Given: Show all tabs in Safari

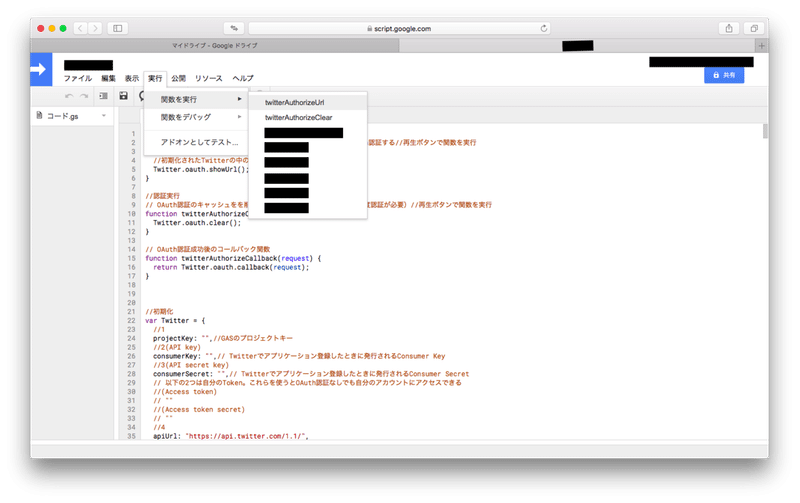Looking at the screenshot, I should point(754,29).
